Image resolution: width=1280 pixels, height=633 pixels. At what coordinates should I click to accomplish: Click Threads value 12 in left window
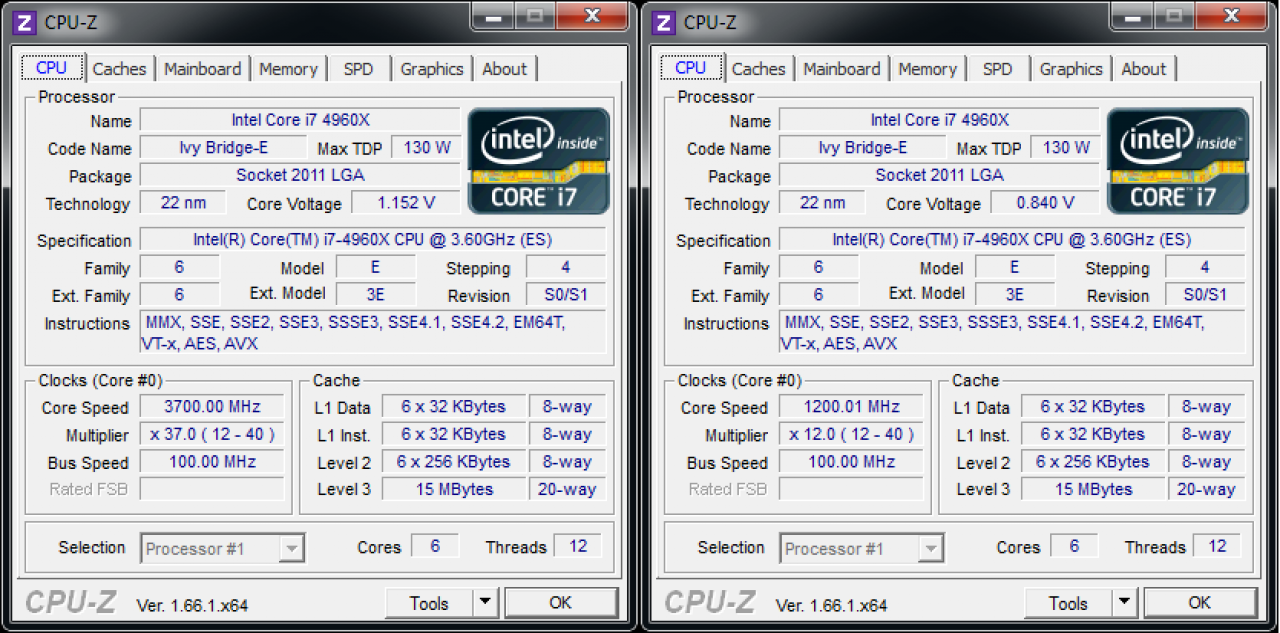578,547
